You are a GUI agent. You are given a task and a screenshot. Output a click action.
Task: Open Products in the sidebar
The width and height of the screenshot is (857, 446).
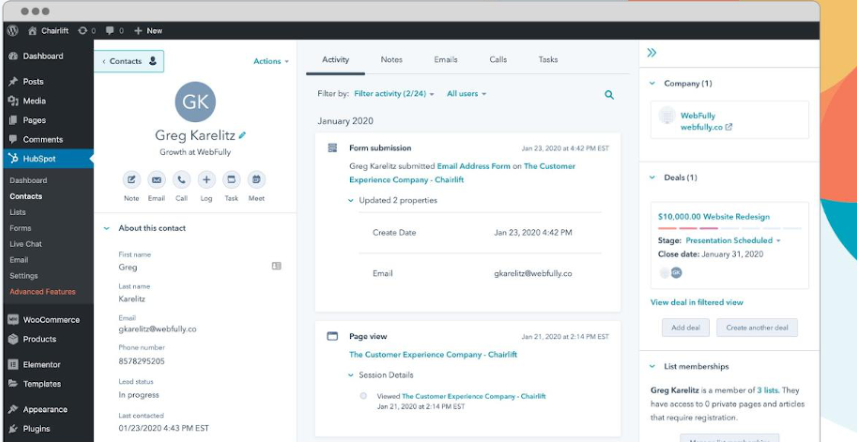[32, 339]
